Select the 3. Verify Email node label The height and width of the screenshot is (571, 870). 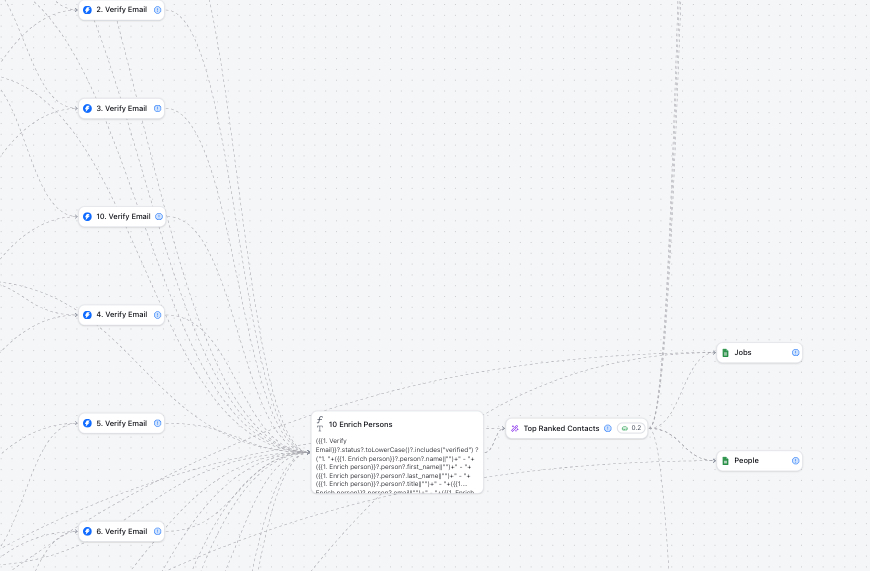point(122,108)
